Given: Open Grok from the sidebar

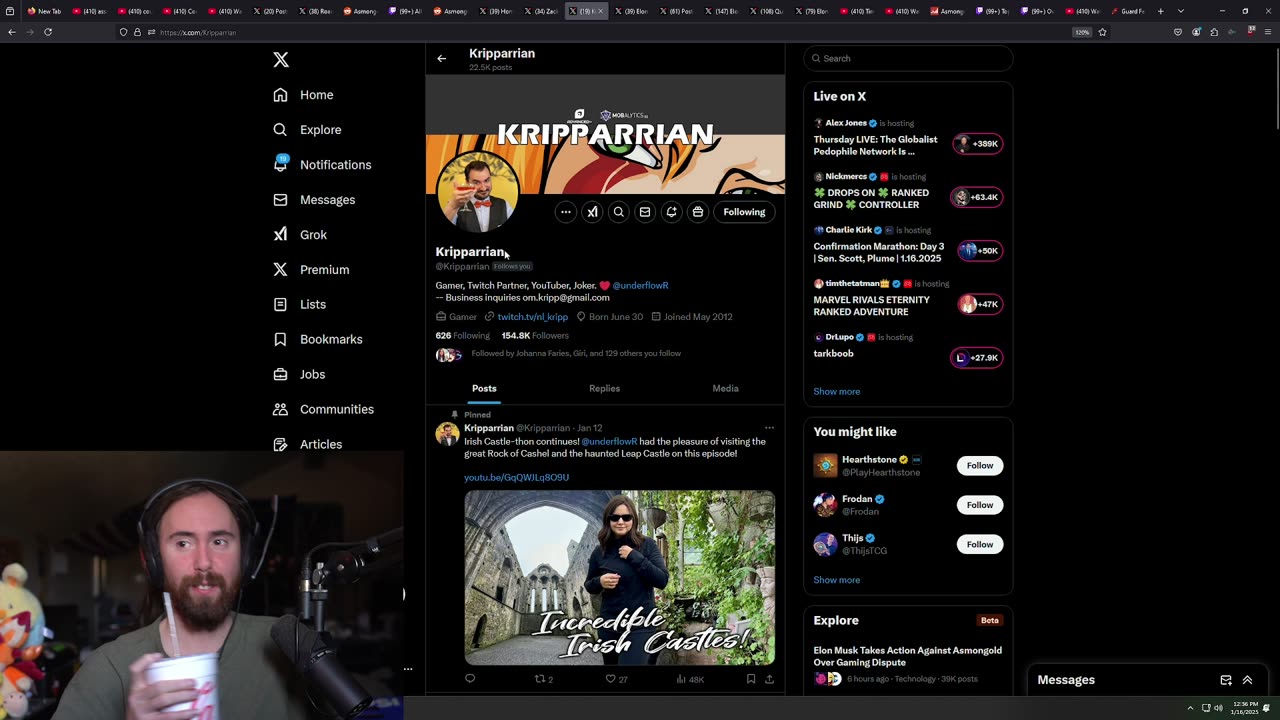Looking at the screenshot, I should [x=300, y=235].
